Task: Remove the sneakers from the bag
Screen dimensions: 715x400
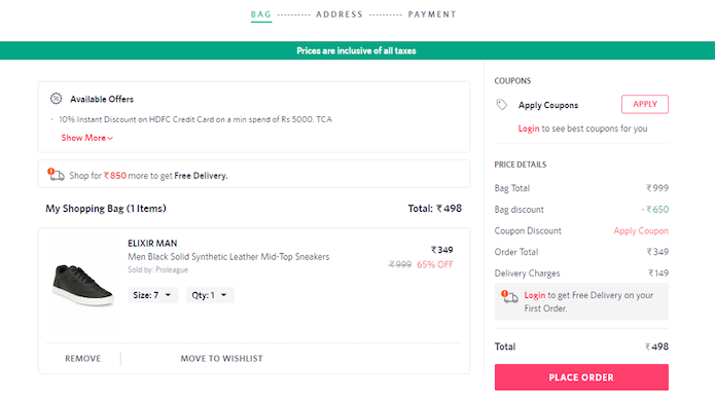Action: pyautogui.click(x=83, y=358)
